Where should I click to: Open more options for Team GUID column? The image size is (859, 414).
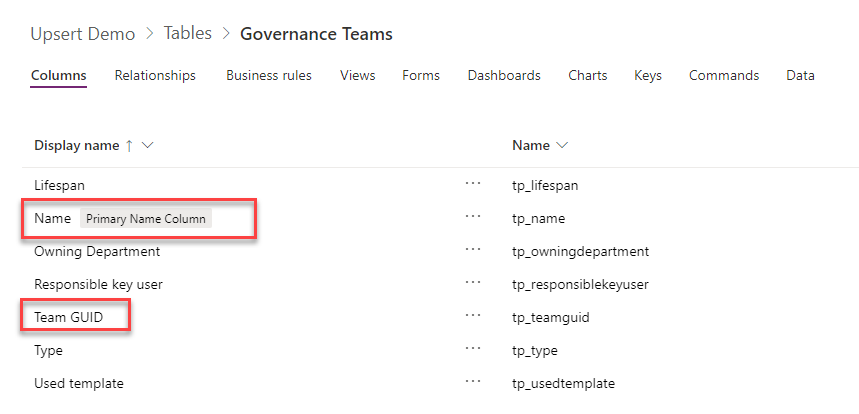[x=473, y=317]
